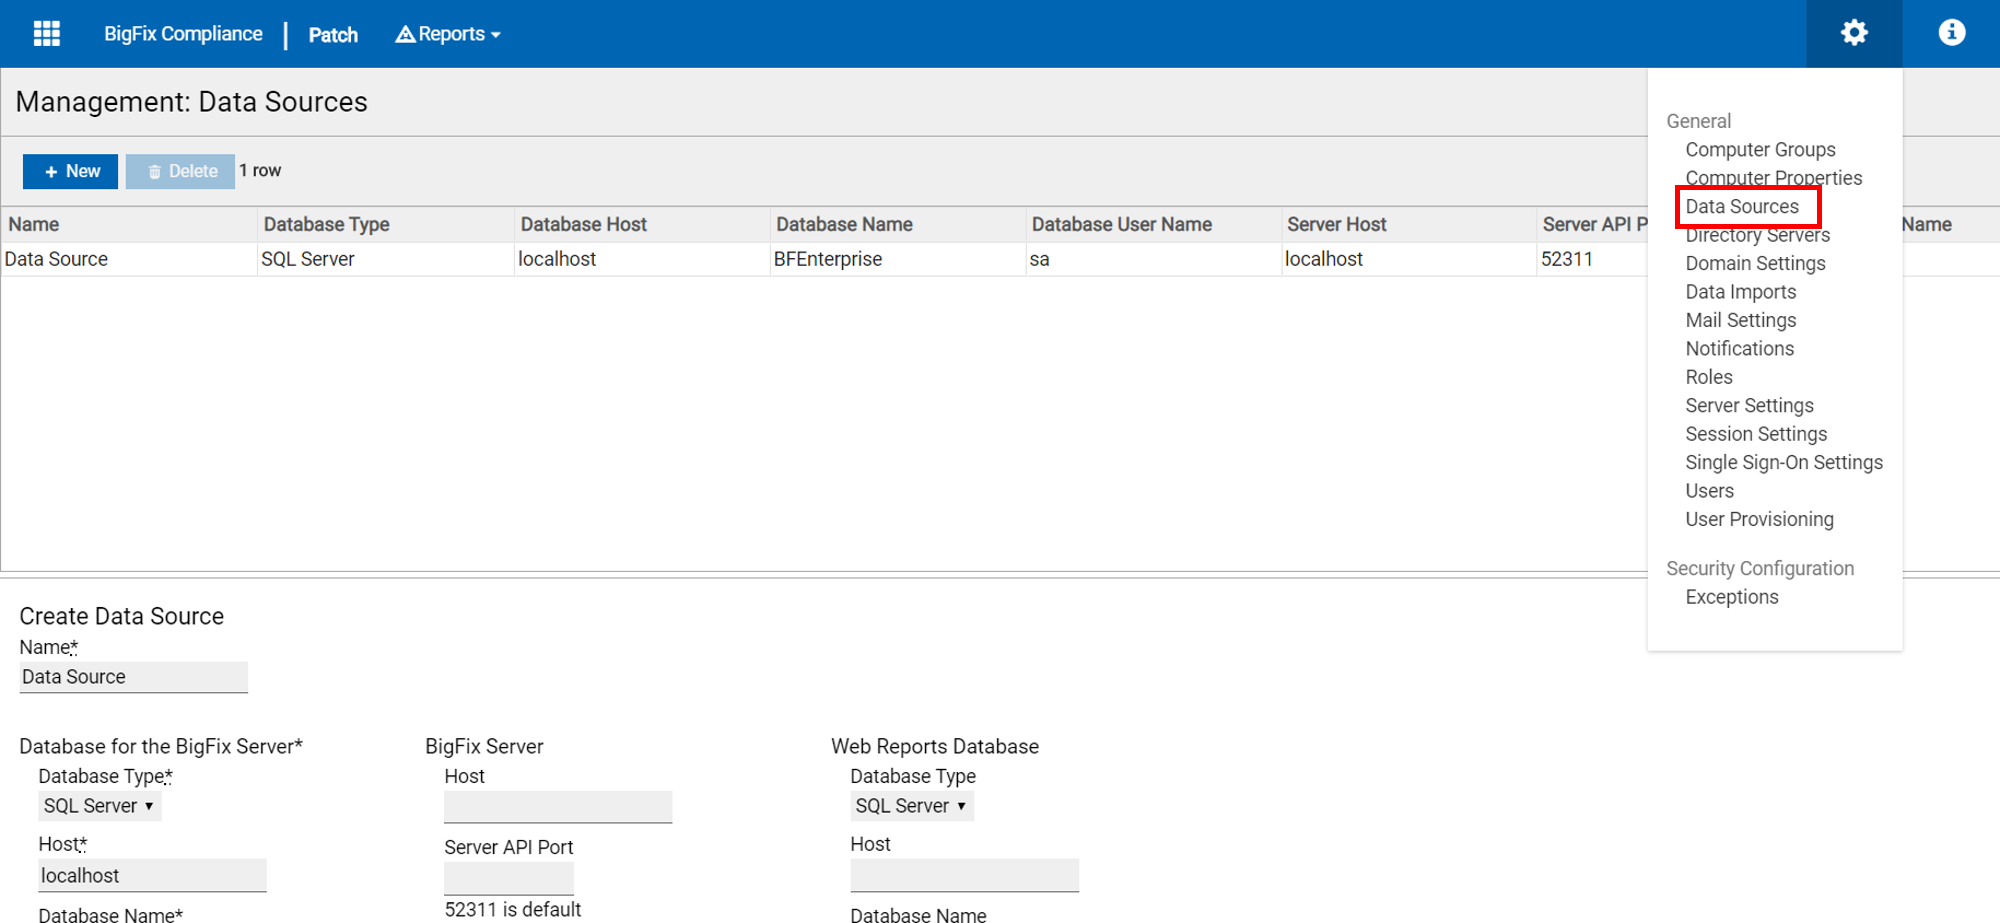2000x923 pixels.
Task: Click the Reports warning triangle icon
Action: pyautogui.click(x=405, y=35)
